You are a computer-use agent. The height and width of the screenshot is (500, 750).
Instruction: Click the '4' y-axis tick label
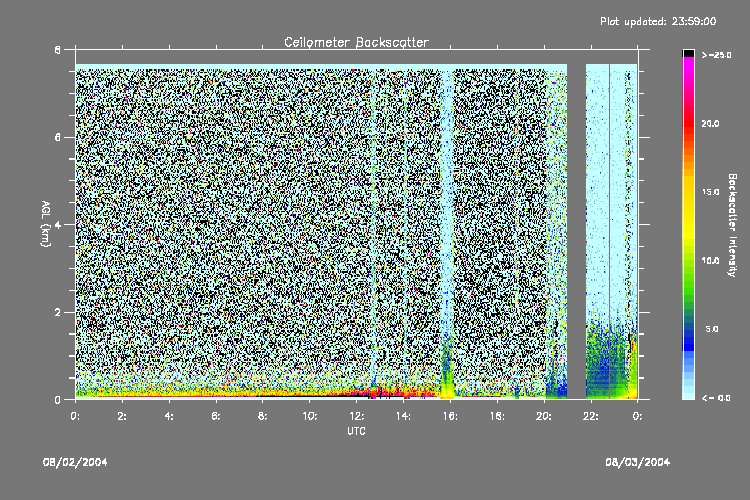point(58,225)
